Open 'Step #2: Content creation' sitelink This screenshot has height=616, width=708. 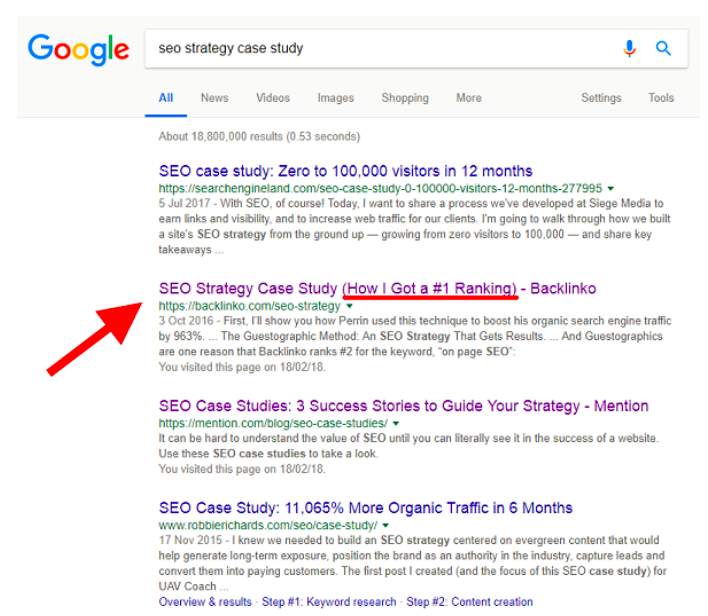click(470, 602)
